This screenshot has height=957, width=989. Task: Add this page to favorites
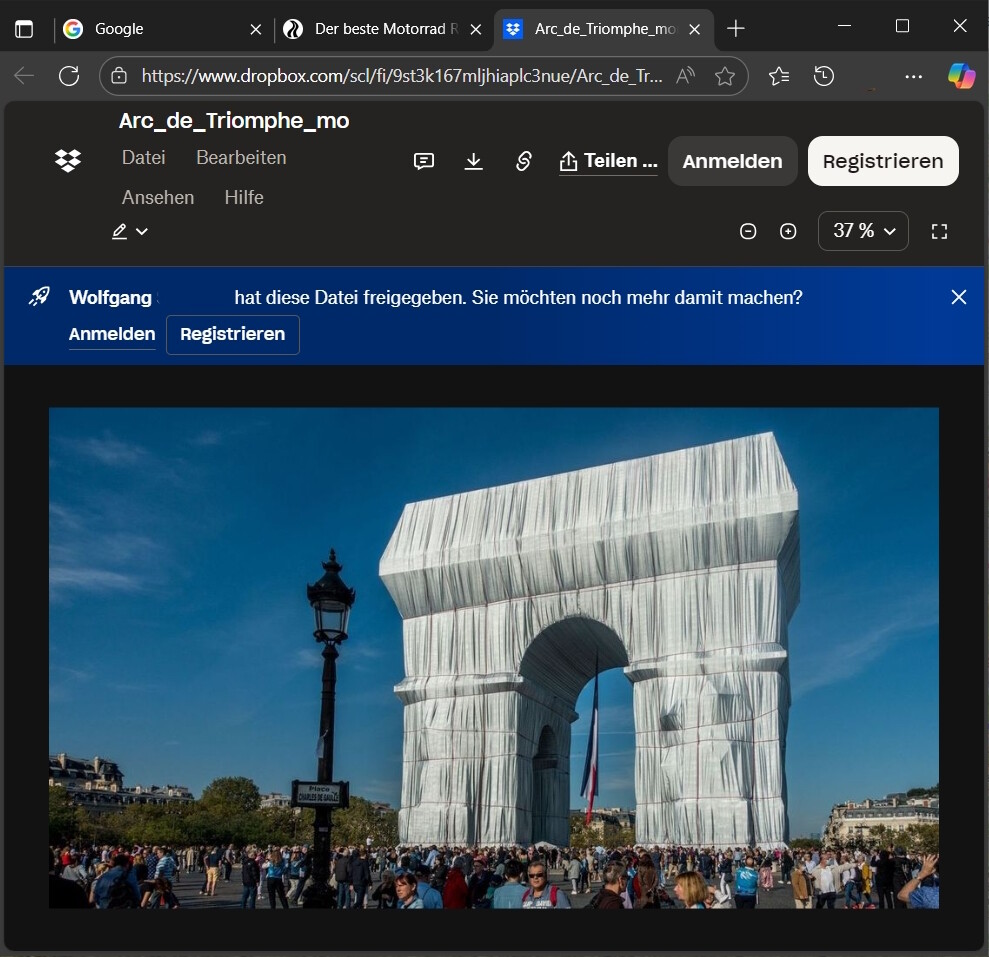point(725,76)
